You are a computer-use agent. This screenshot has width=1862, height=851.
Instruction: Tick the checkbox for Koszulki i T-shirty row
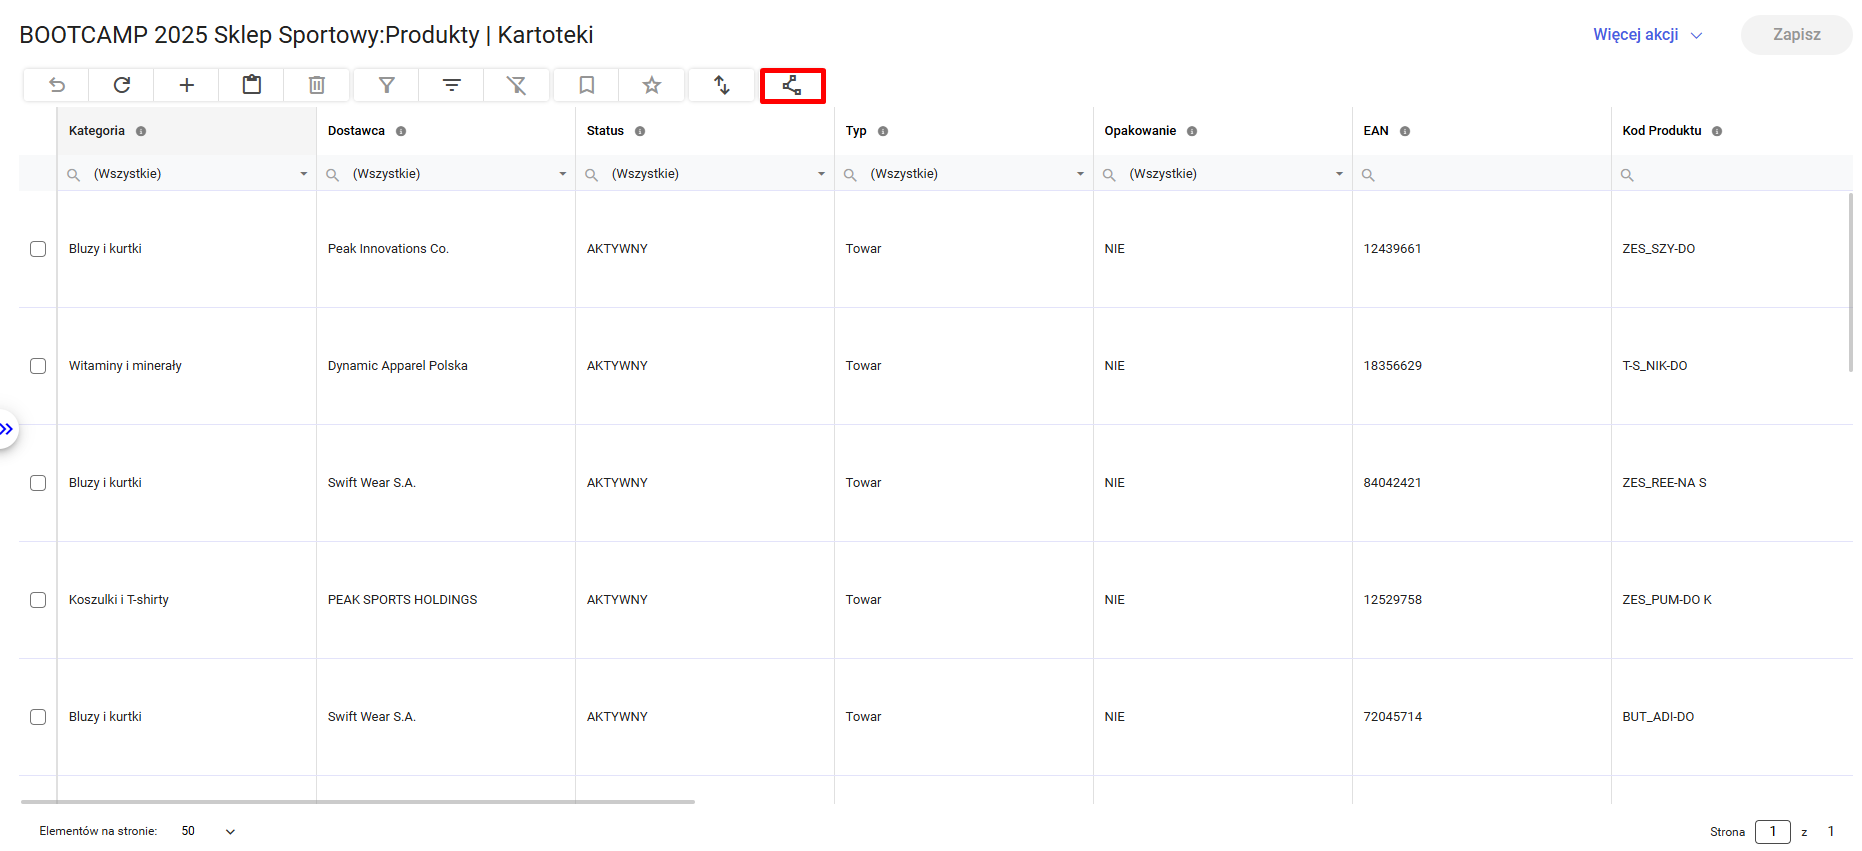38,600
